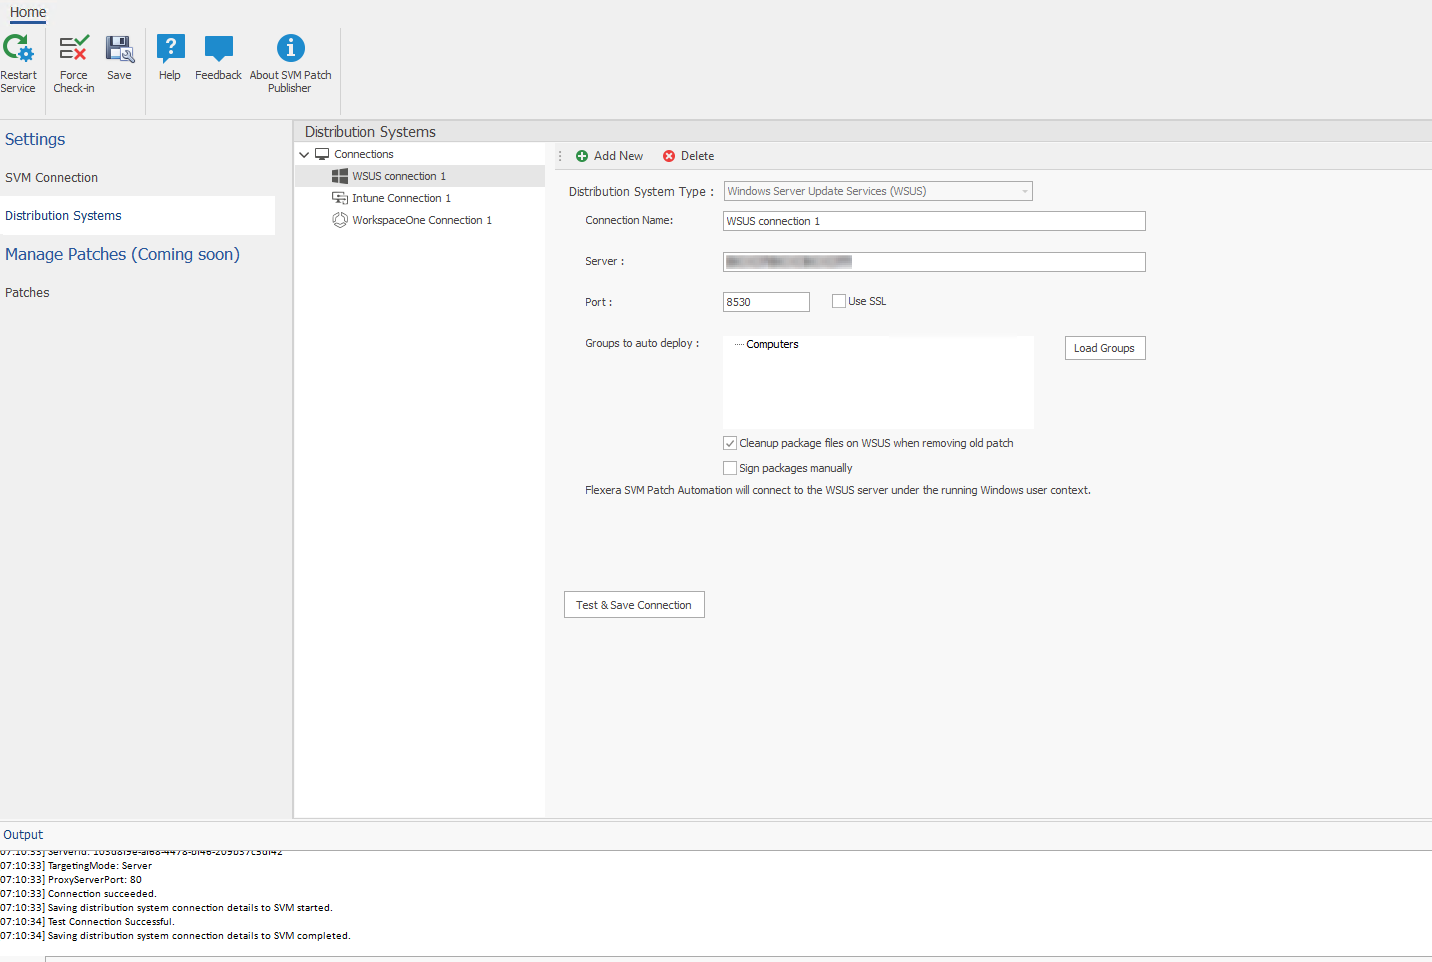
Task: Click Manage Patches (Coming soon) heading
Action: 122,254
